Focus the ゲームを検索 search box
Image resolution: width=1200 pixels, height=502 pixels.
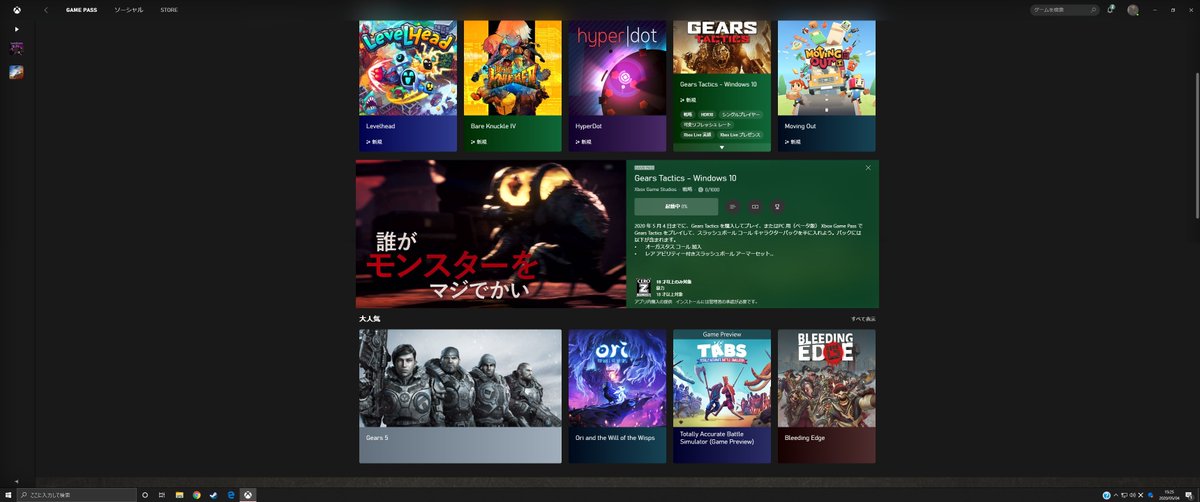[x=1064, y=9]
